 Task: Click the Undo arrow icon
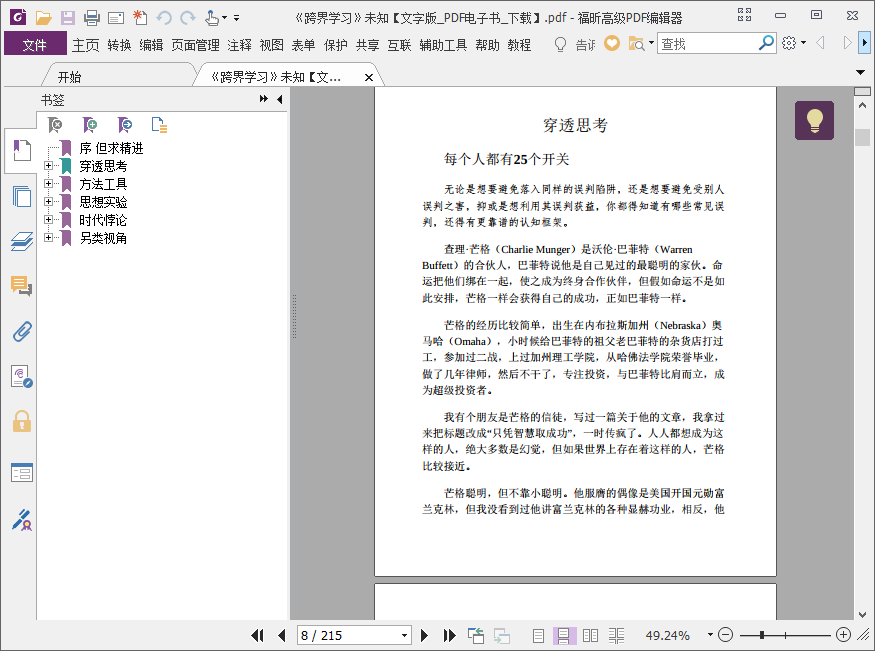point(164,18)
